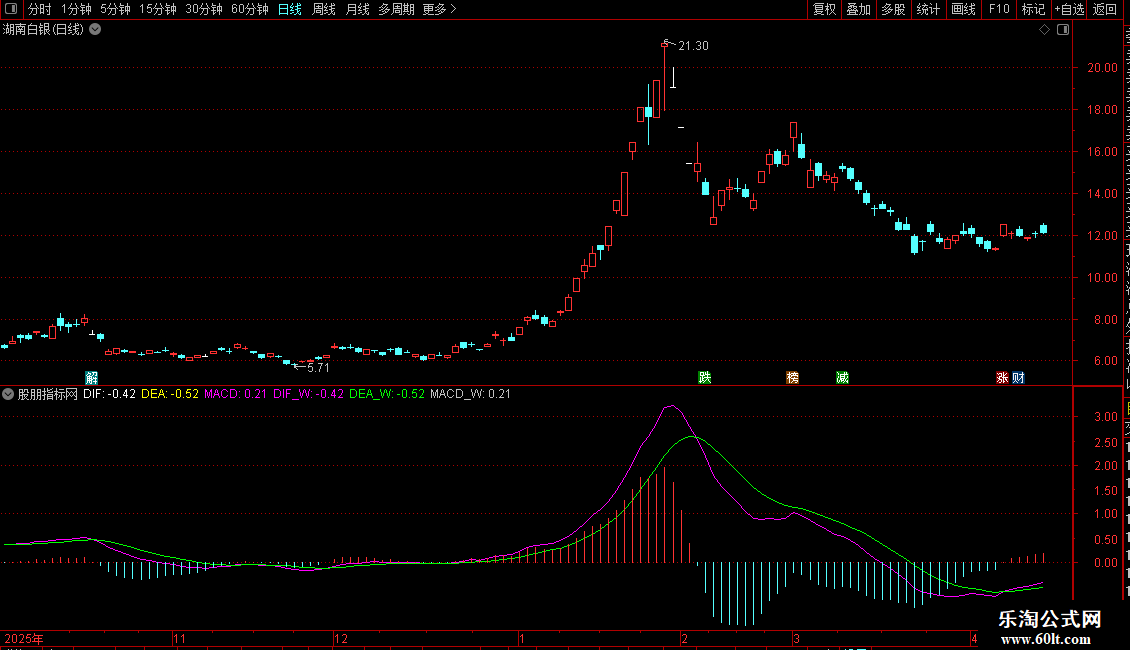Expand the 更多 period options

coord(439,9)
